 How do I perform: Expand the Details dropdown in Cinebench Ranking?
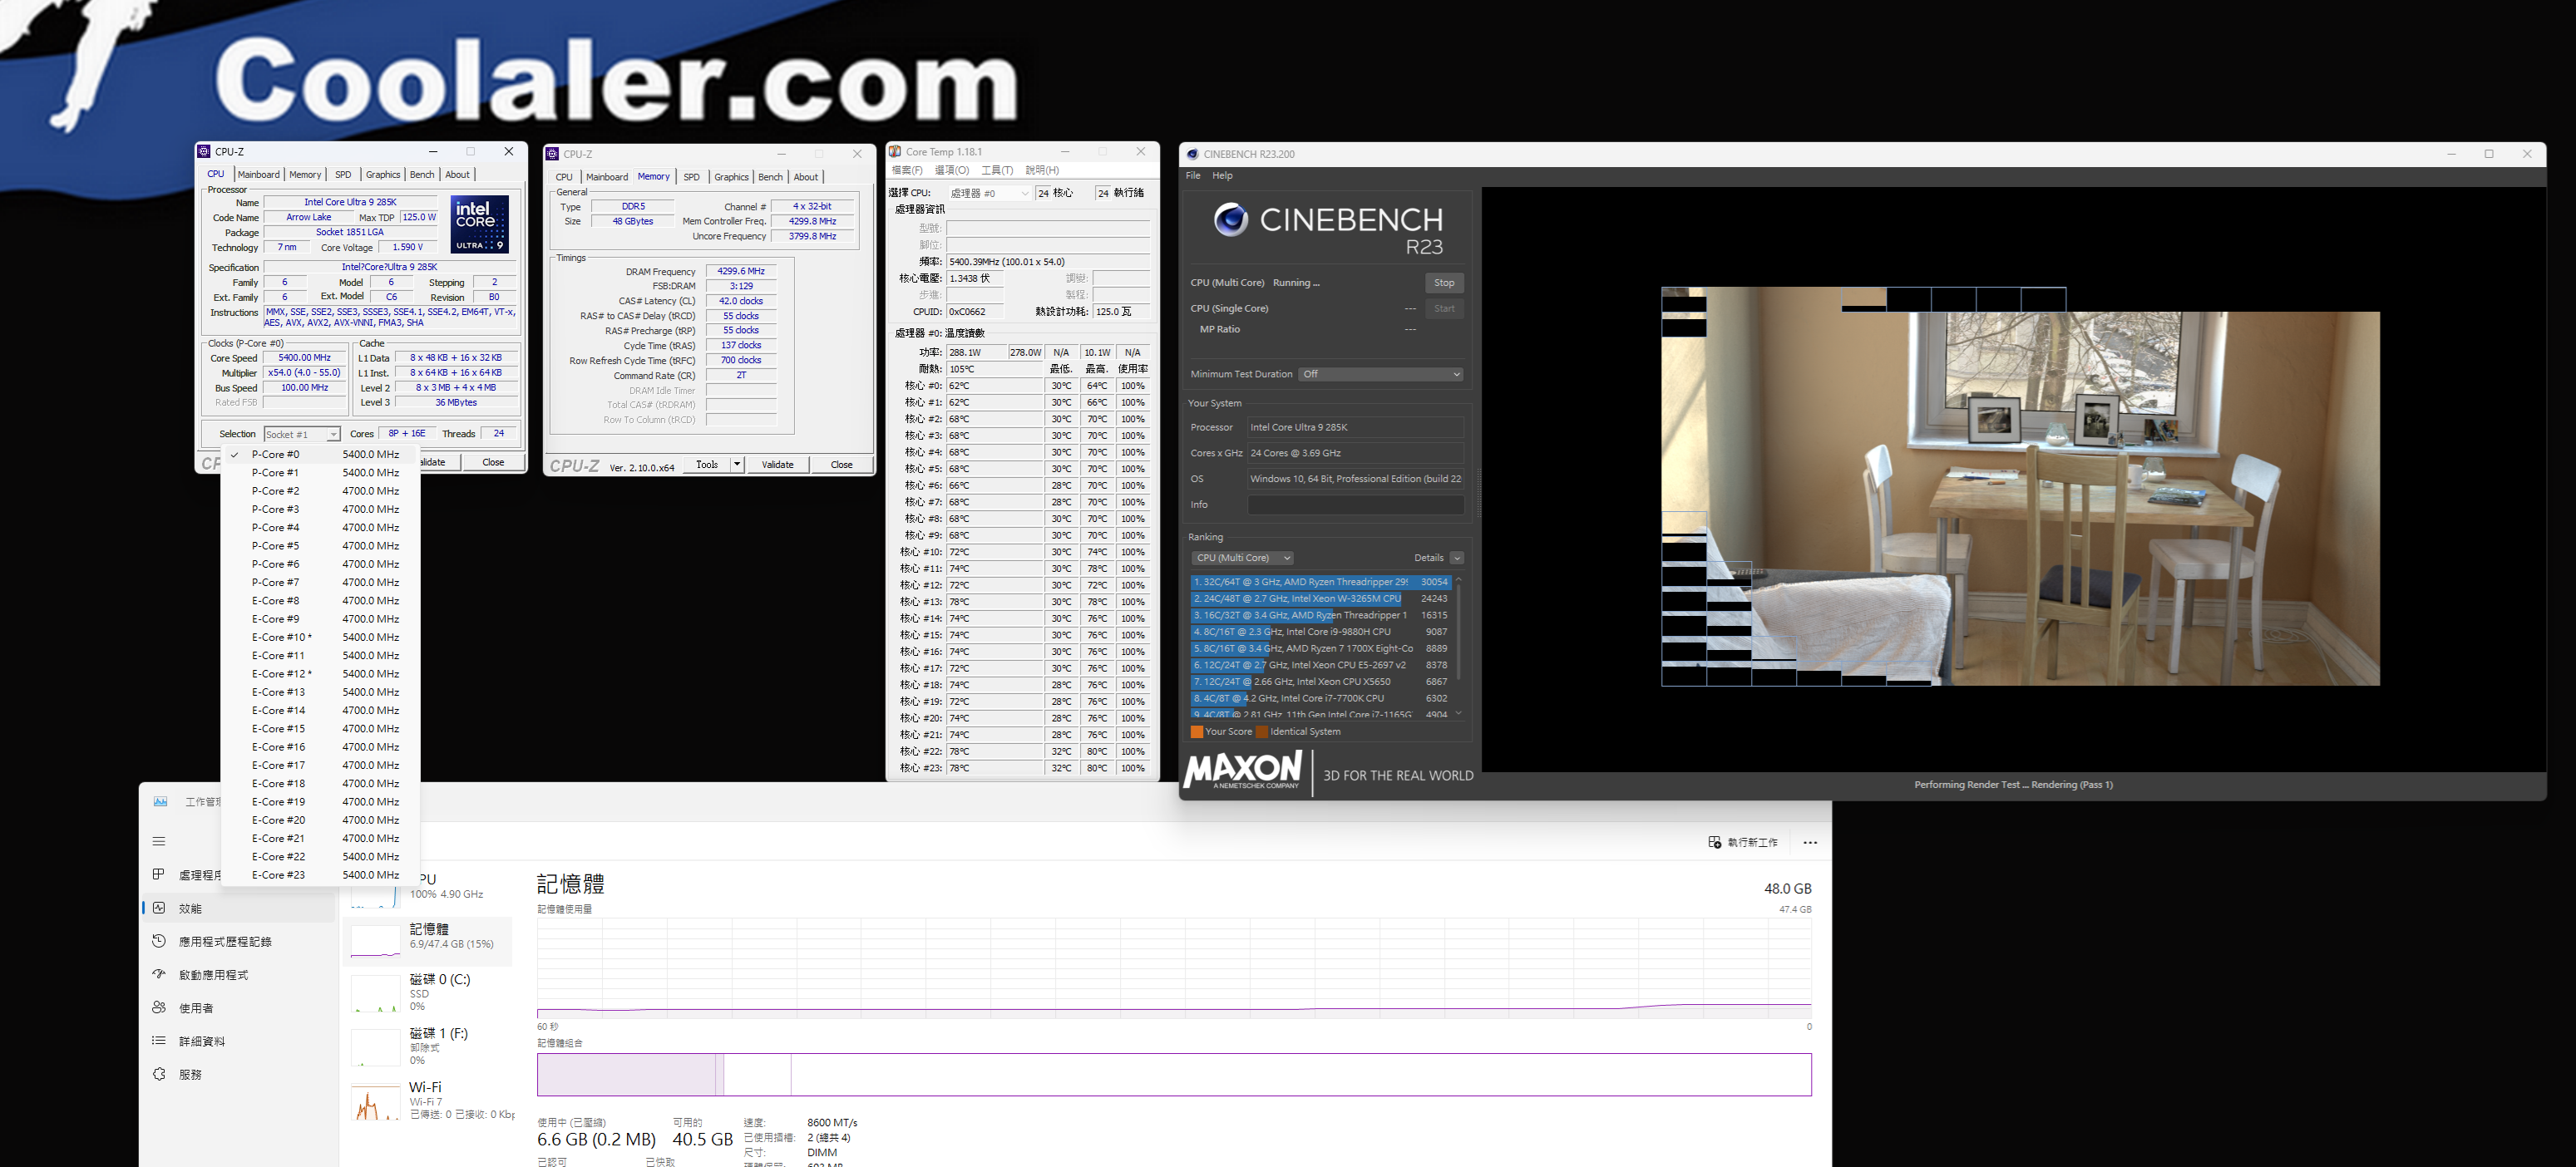click(x=1457, y=558)
